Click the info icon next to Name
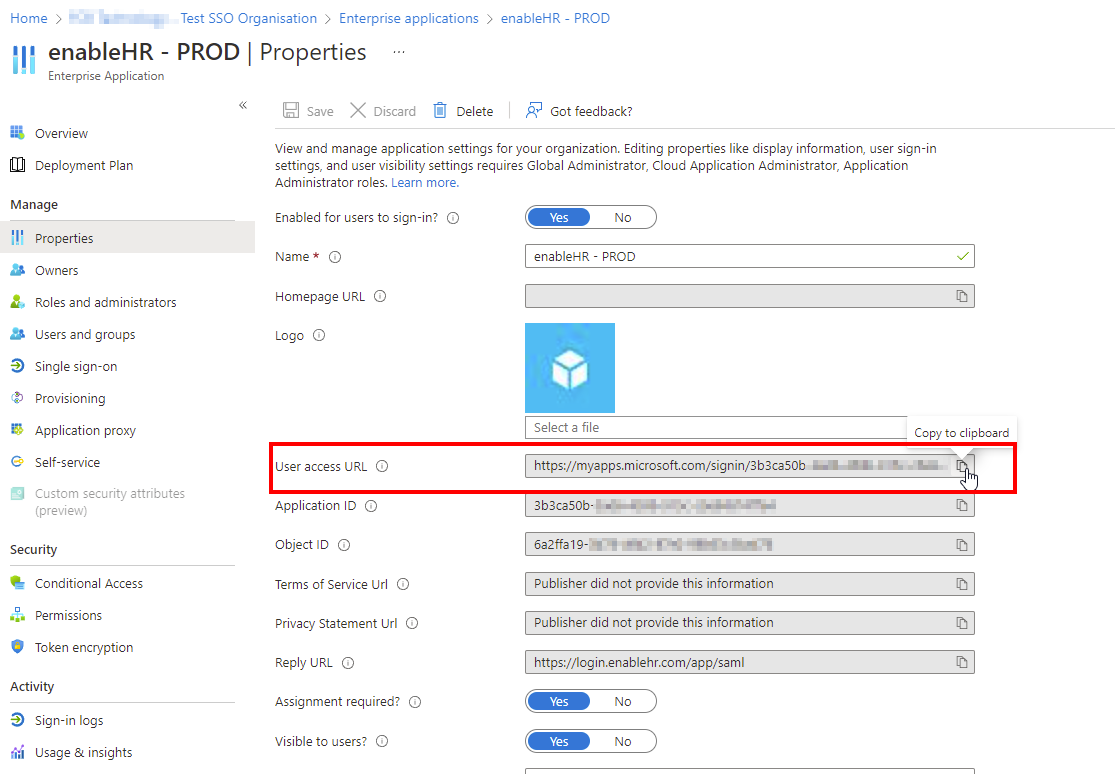Viewport: 1115px width, 774px height. tap(335, 257)
